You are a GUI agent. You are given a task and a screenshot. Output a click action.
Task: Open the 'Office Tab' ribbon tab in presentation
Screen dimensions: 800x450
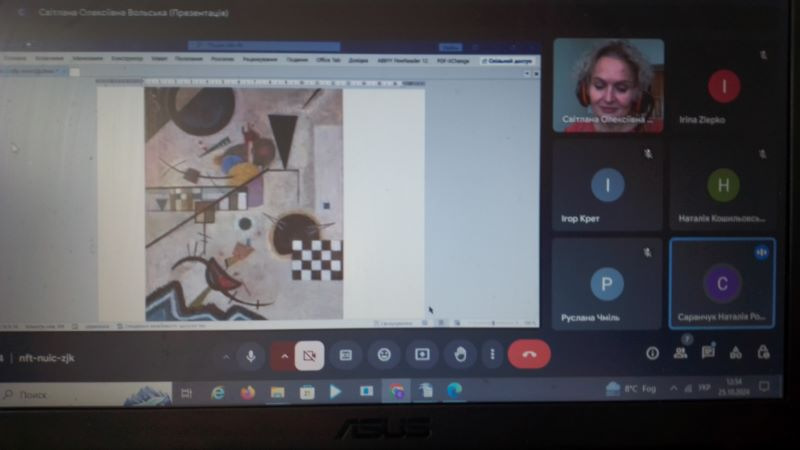click(328, 60)
